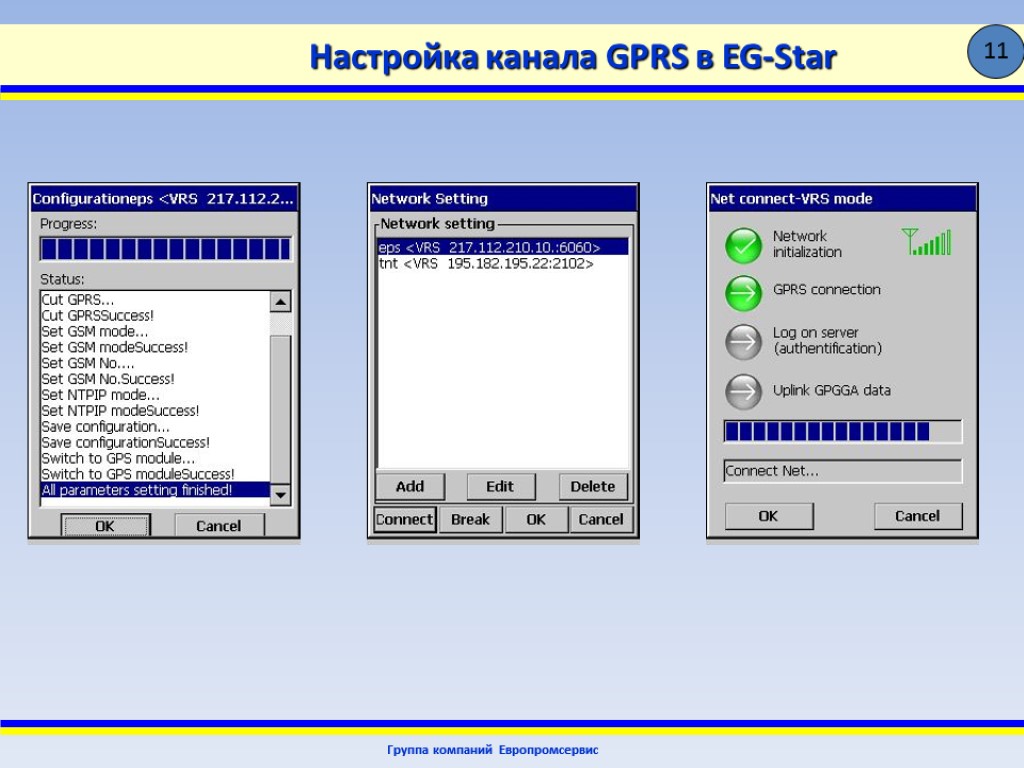Click the Net connect-VRS mode title bar
The width and height of the screenshot is (1024, 768).
click(842, 199)
